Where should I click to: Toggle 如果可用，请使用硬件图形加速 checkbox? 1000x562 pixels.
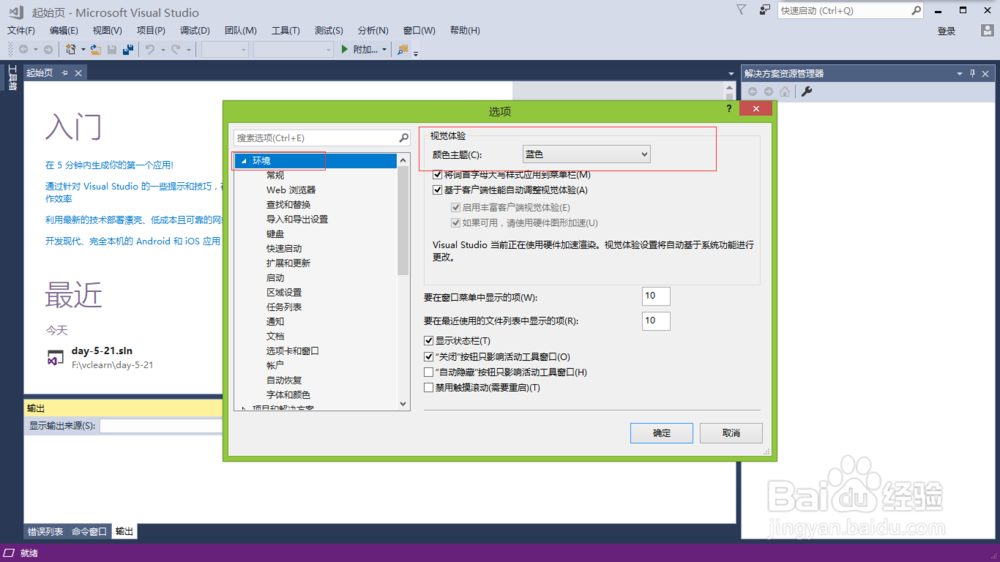click(455, 223)
